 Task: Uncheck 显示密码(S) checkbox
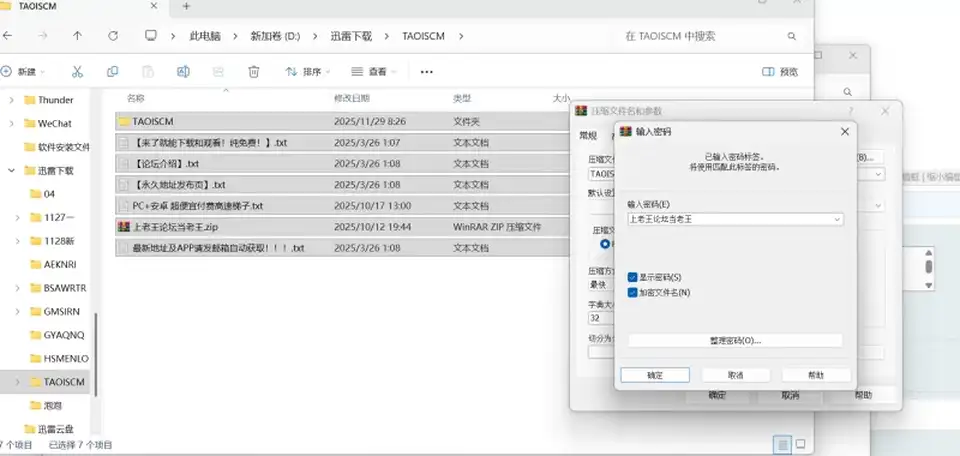click(632, 277)
